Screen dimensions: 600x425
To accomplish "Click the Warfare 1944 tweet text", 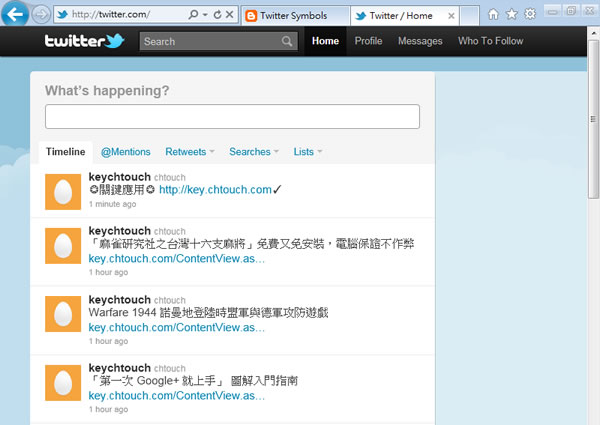I will [209, 313].
